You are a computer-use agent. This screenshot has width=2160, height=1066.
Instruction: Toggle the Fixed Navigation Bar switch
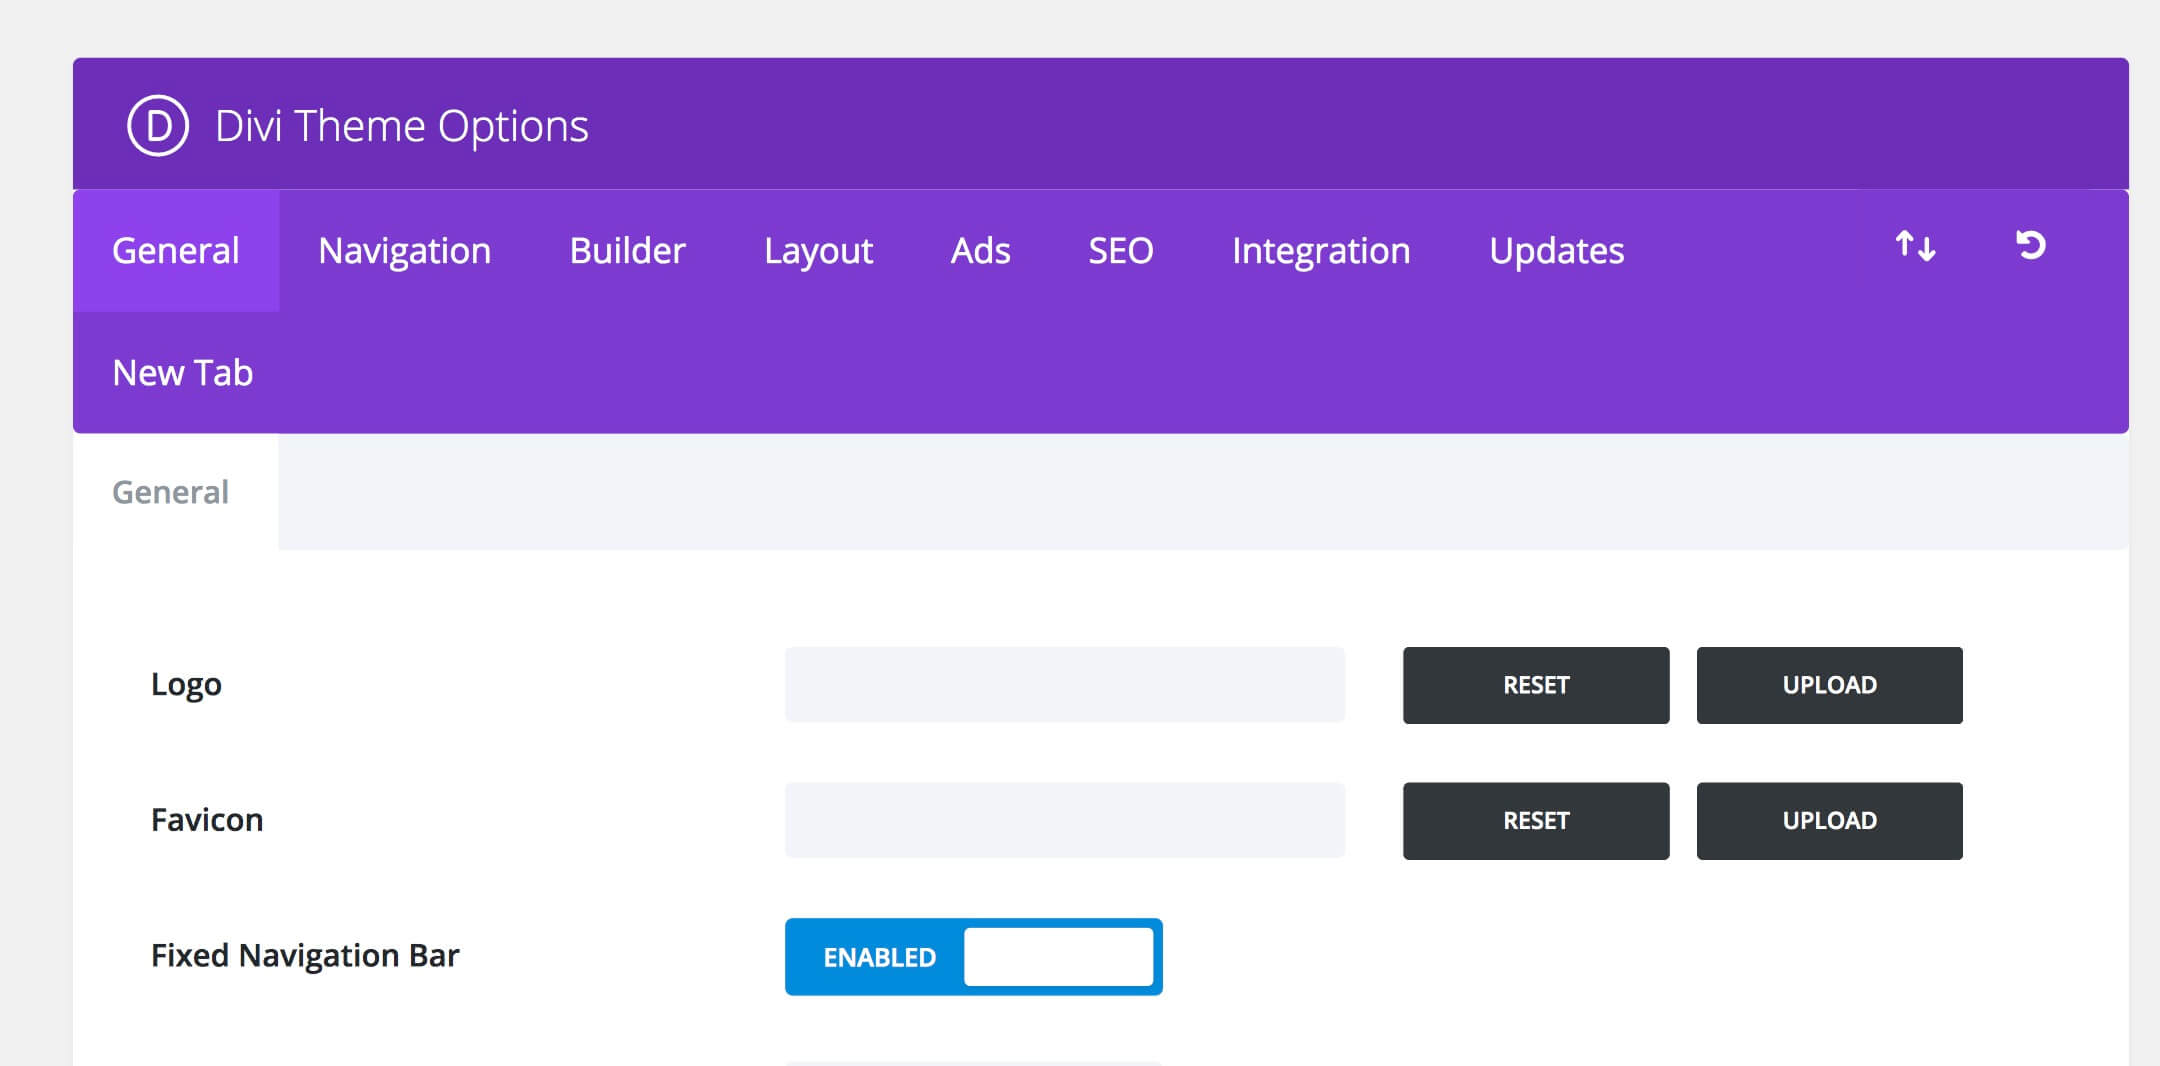[x=973, y=957]
